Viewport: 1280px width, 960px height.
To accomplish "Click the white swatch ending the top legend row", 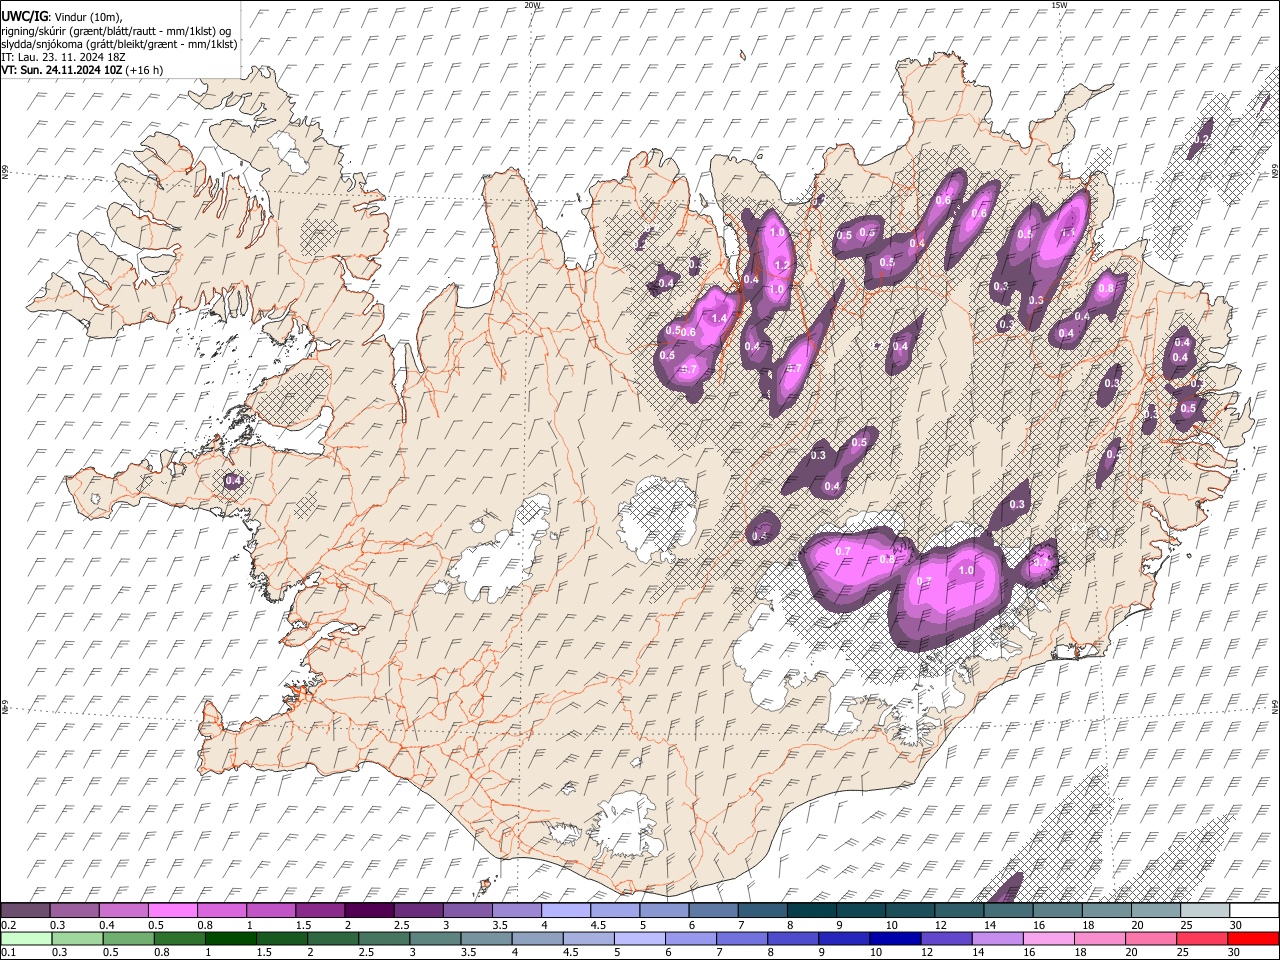I will [1253, 911].
